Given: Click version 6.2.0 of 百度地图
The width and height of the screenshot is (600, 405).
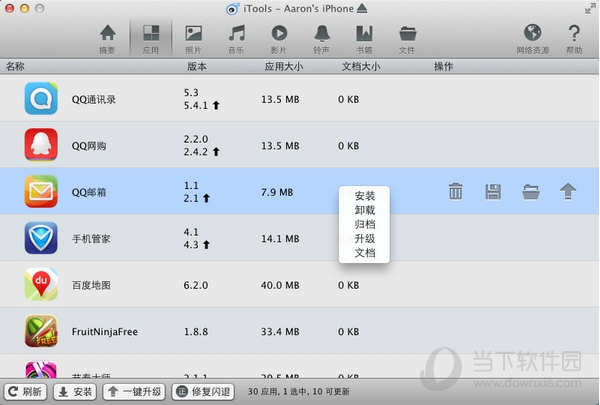Looking at the screenshot, I should click(x=196, y=285).
